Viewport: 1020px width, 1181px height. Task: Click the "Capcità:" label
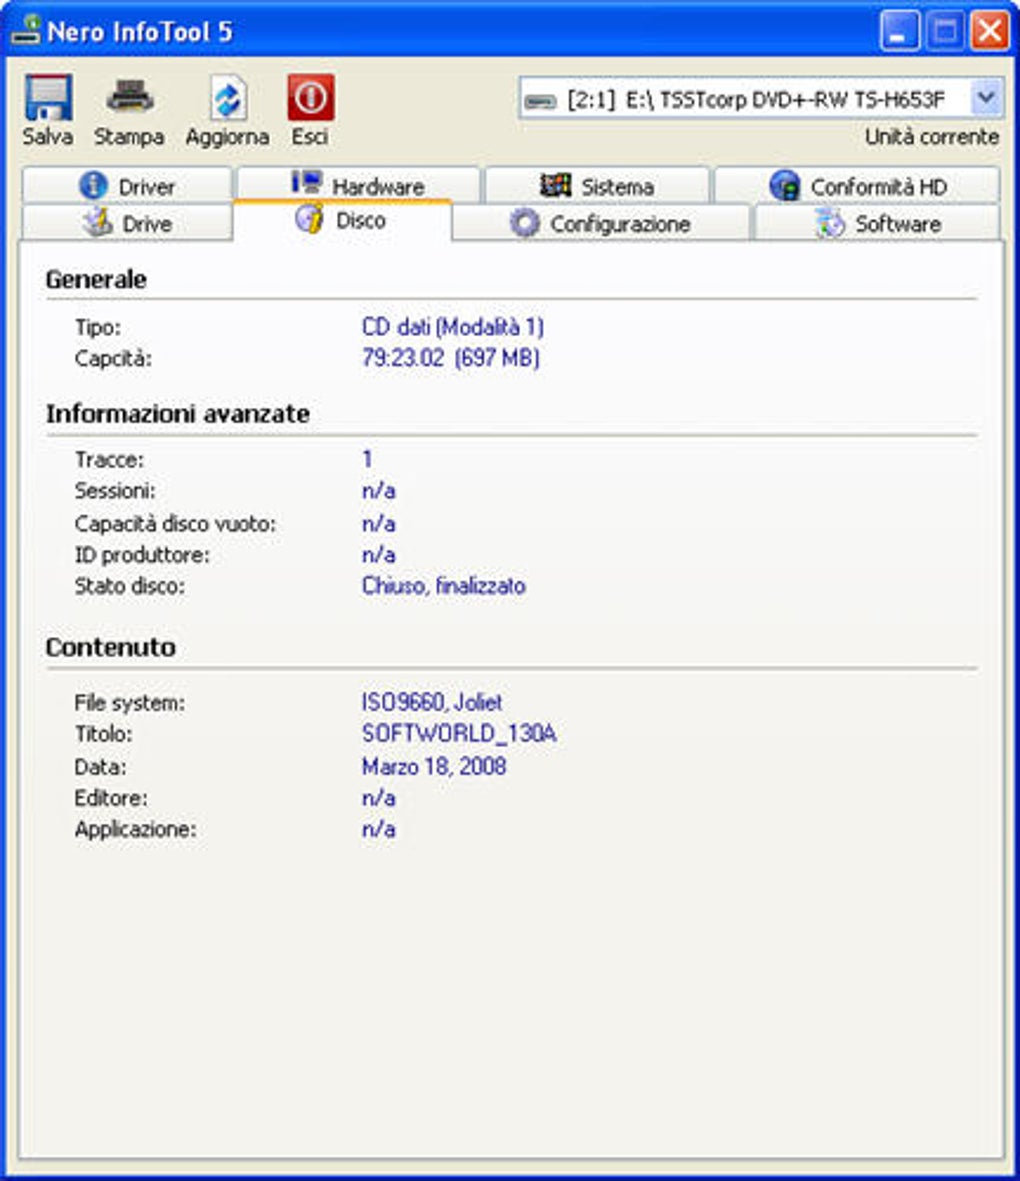(x=113, y=358)
